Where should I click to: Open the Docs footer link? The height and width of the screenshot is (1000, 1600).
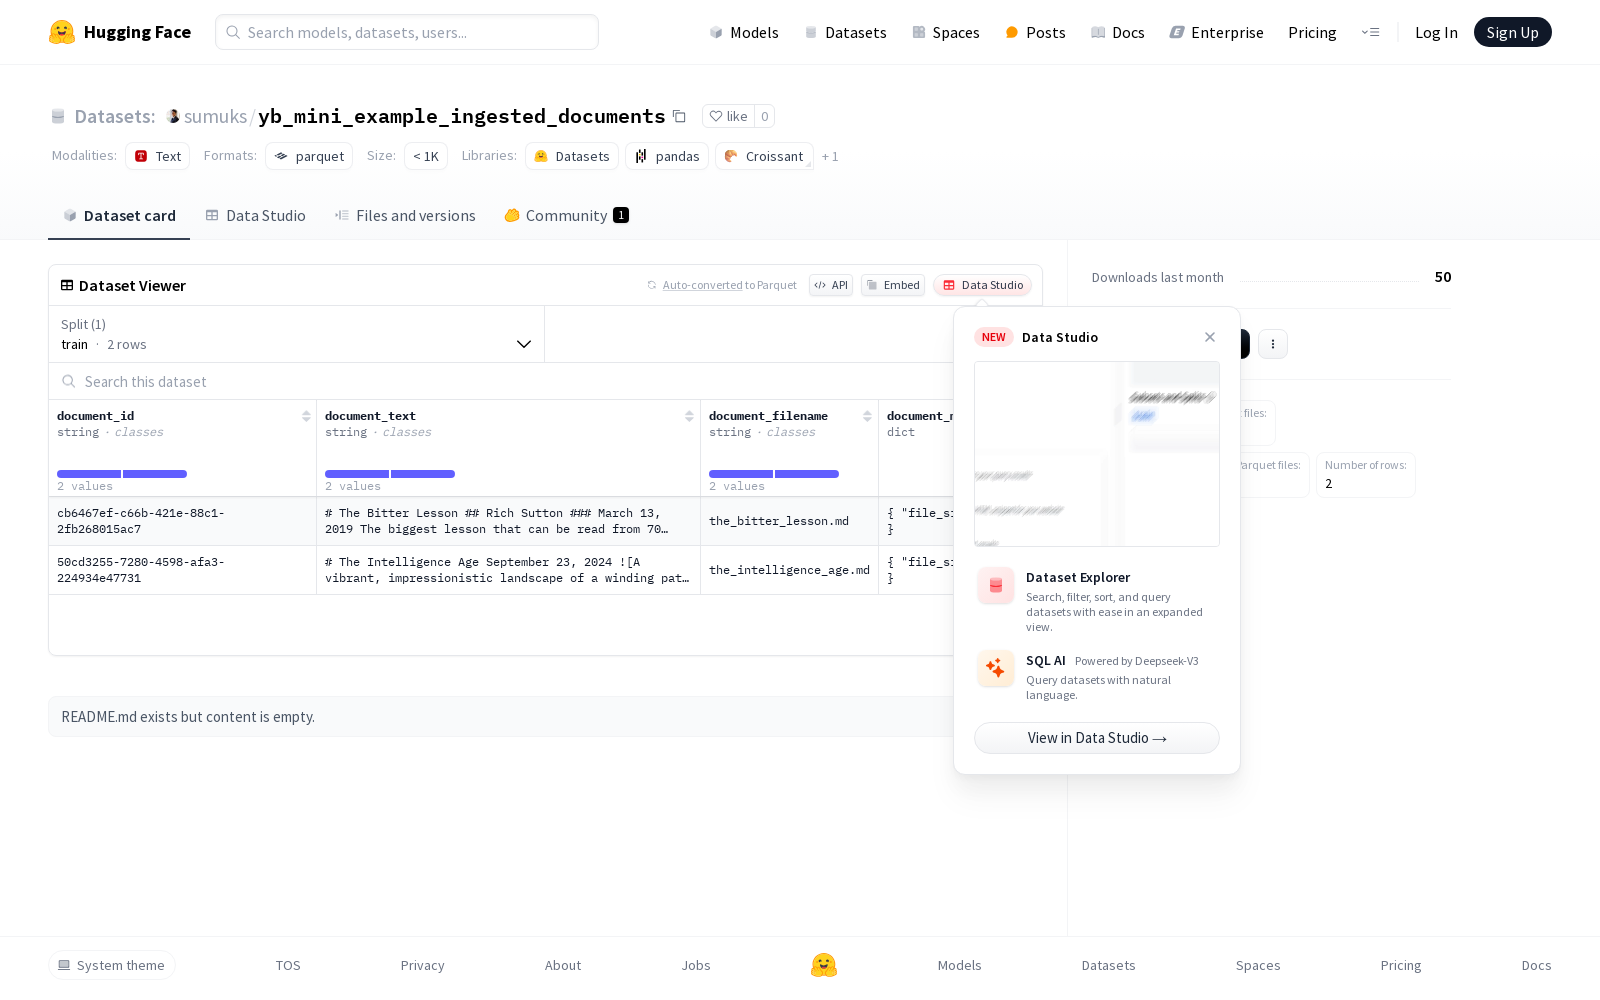1536,965
